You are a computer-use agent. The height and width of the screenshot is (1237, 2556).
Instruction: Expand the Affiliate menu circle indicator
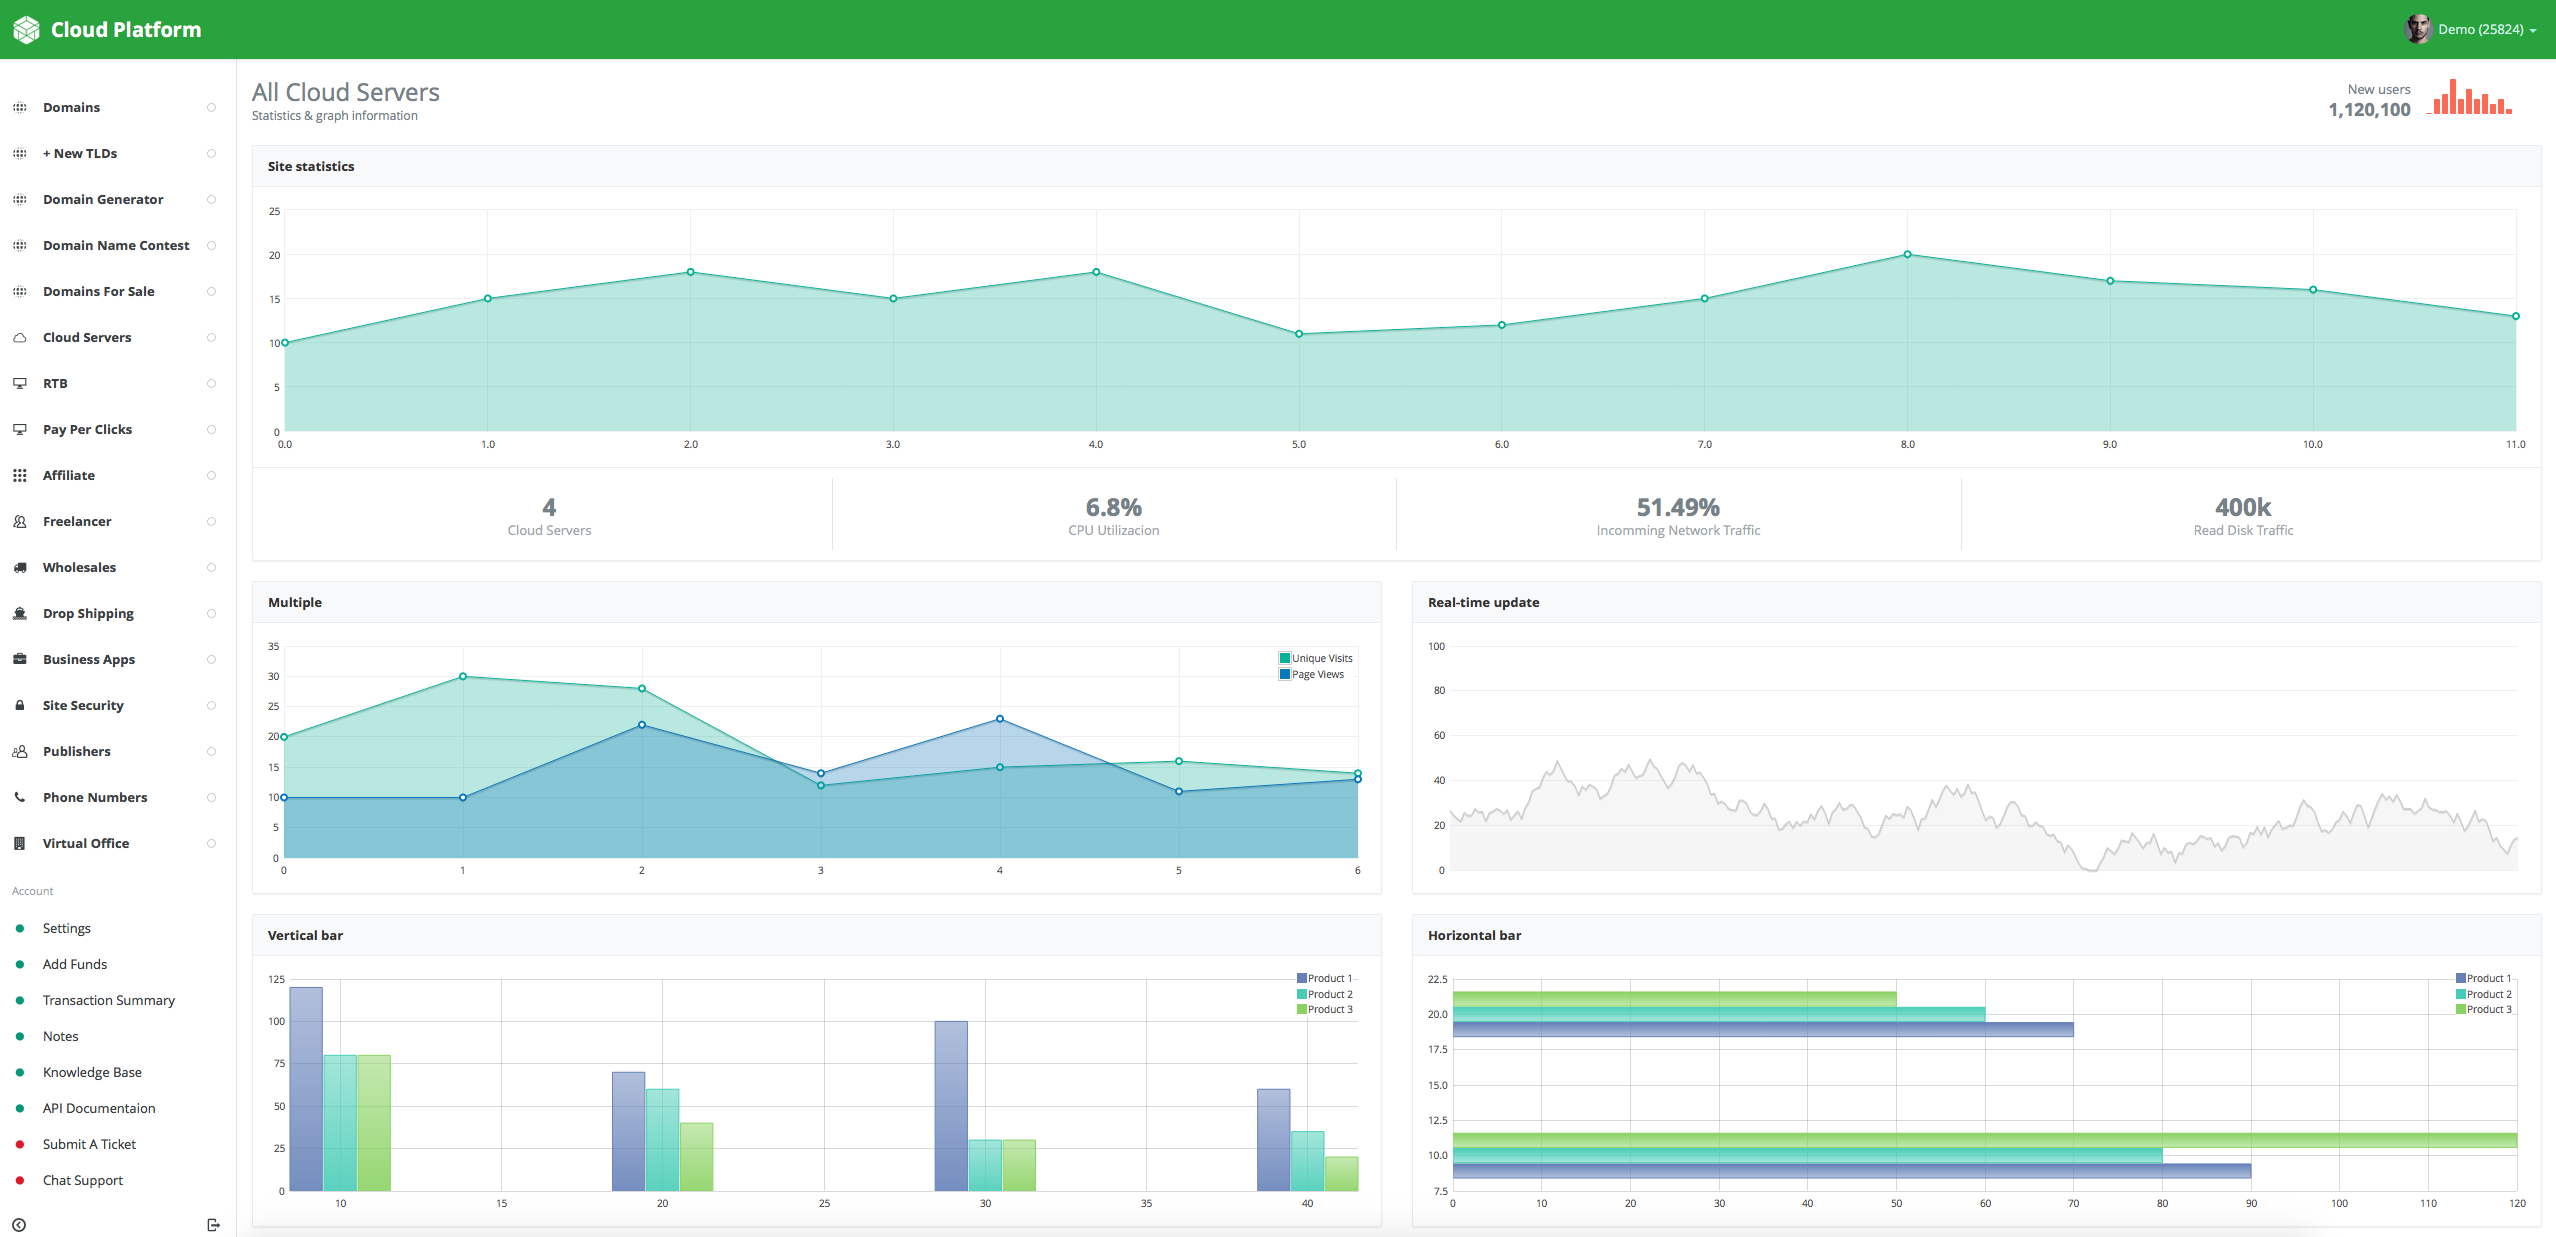211,476
